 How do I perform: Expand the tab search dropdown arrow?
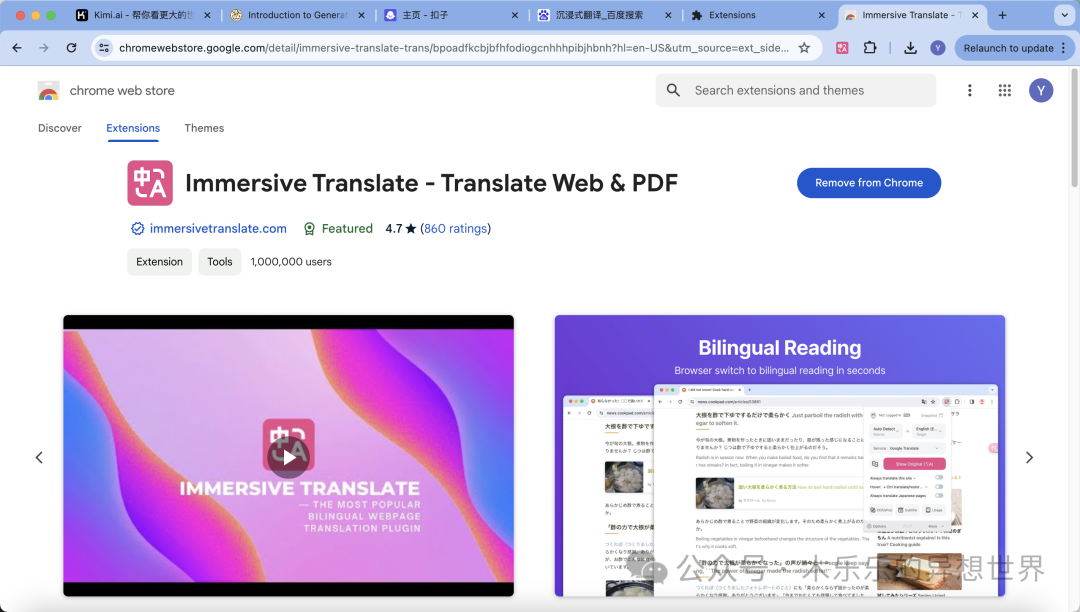1064,15
